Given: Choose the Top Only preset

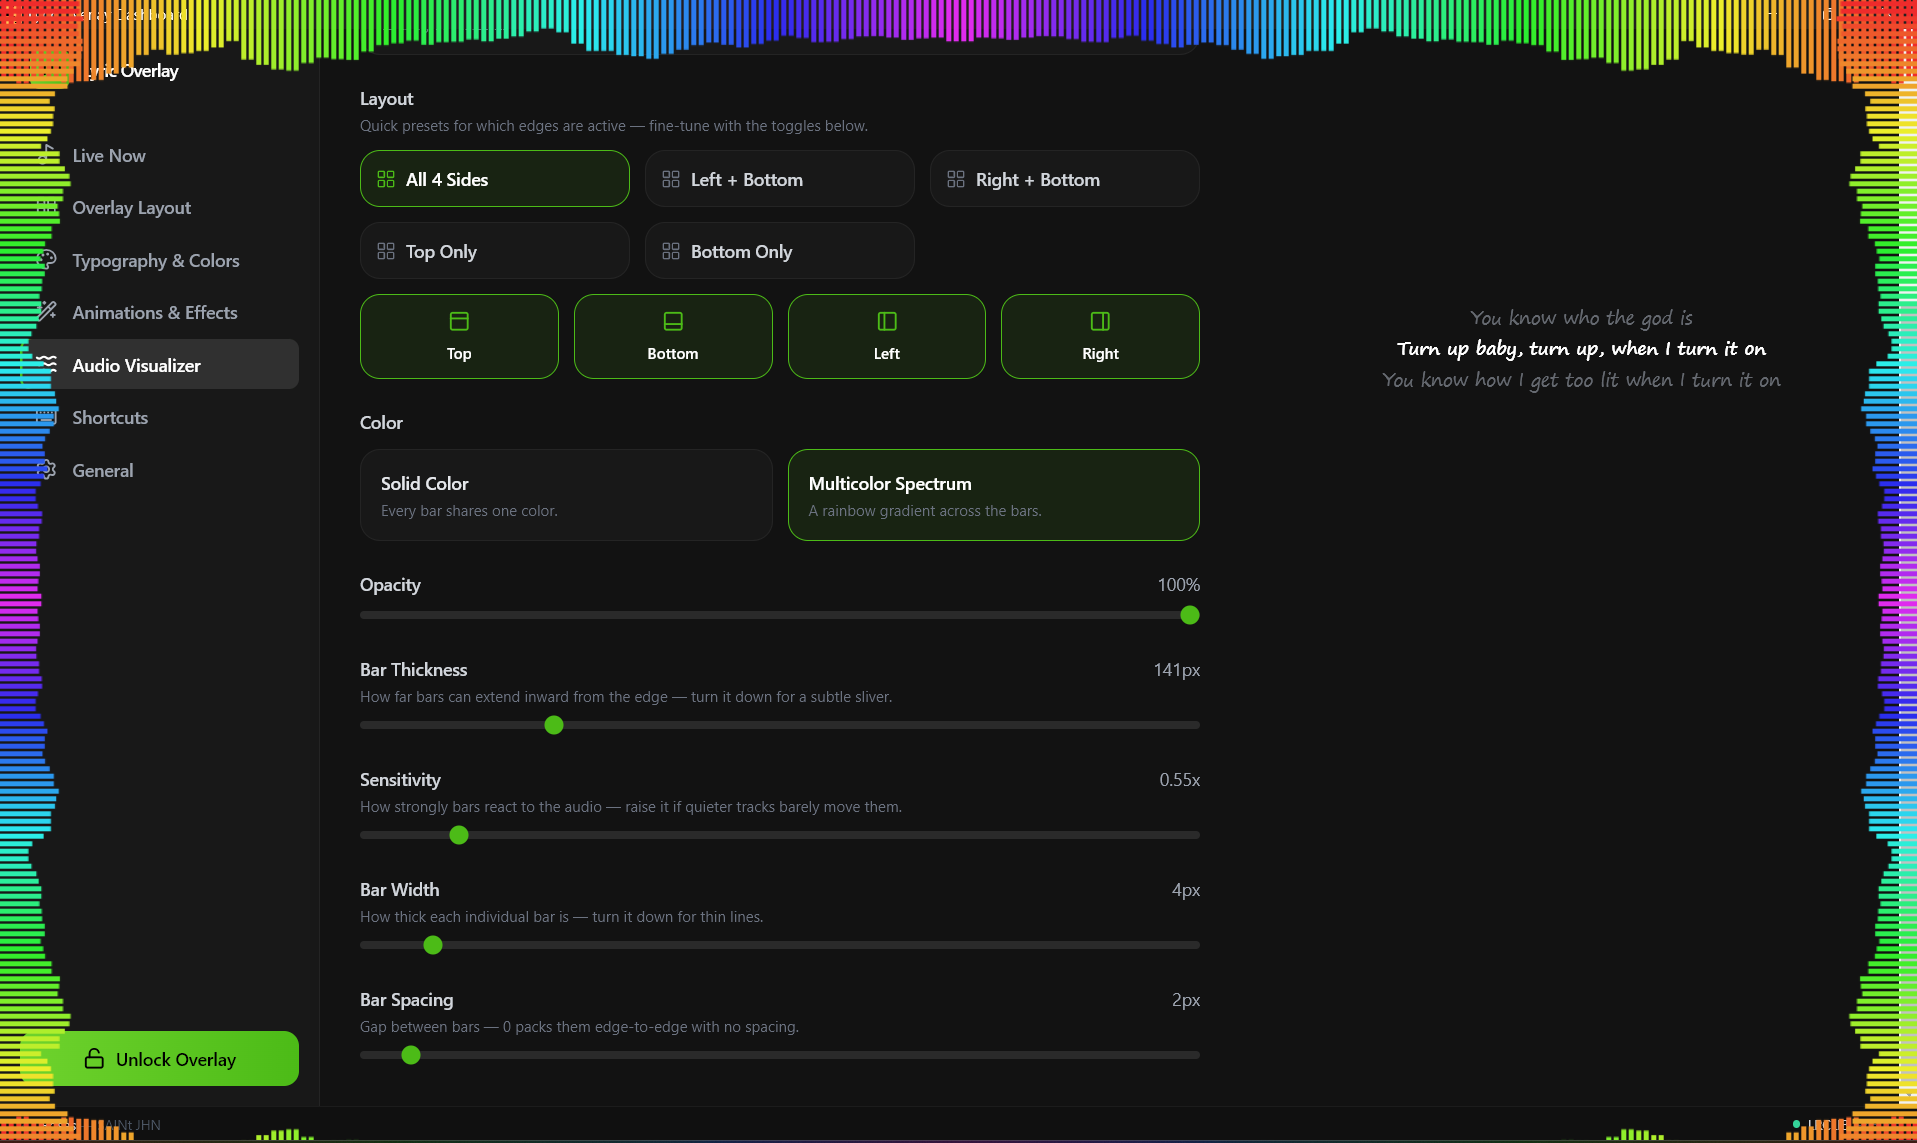Looking at the screenshot, I should (495, 251).
